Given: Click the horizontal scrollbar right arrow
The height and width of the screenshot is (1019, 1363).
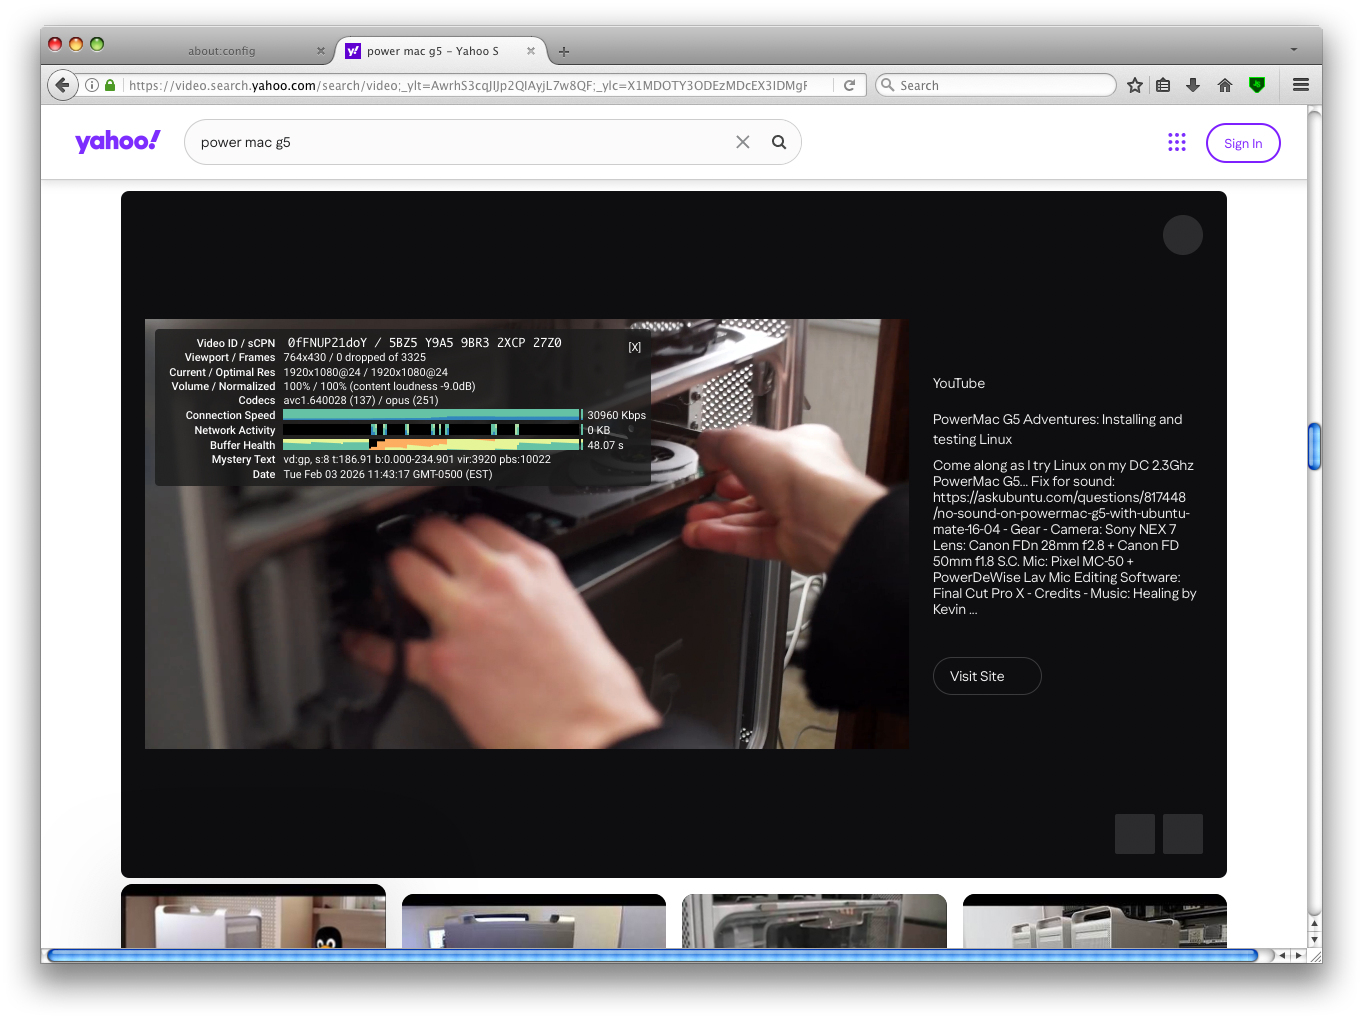Looking at the screenshot, I should pyautogui.click(x=1298, y=956).
